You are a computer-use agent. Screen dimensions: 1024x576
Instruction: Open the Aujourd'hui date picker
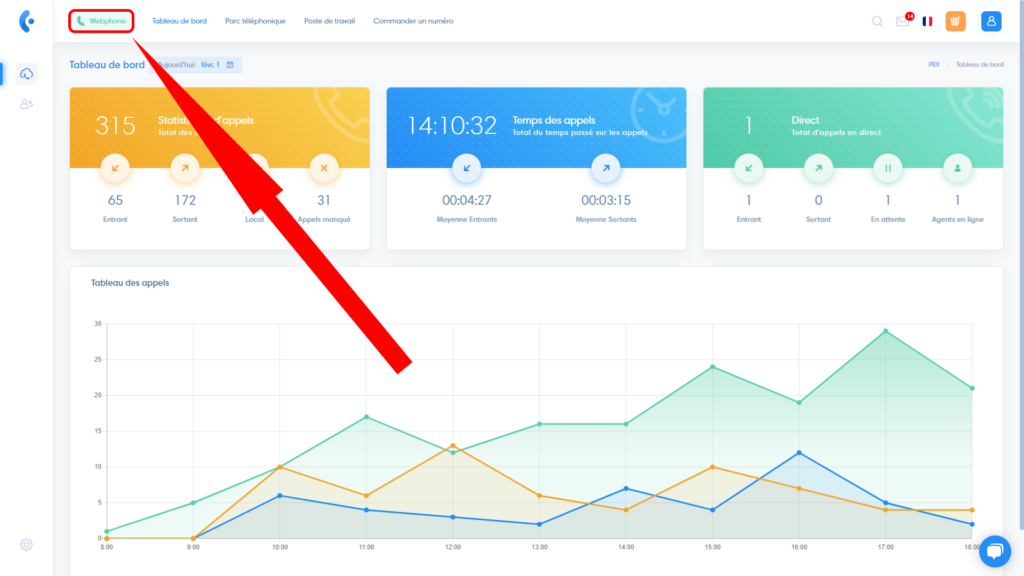[196, 65]
